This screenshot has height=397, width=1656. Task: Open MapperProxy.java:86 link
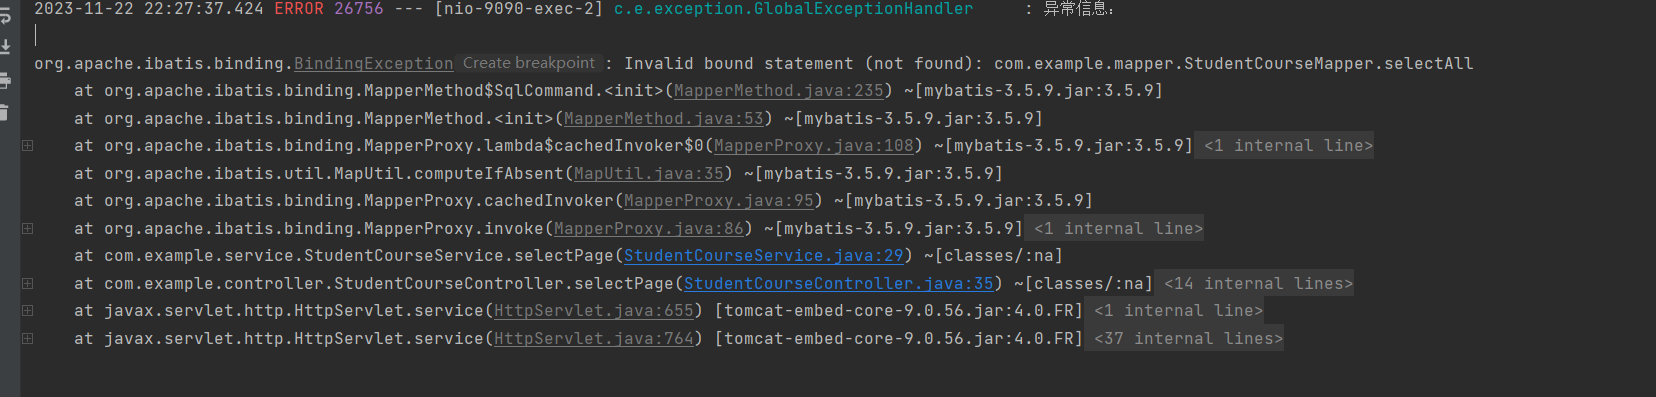click(x=649, y=229)
